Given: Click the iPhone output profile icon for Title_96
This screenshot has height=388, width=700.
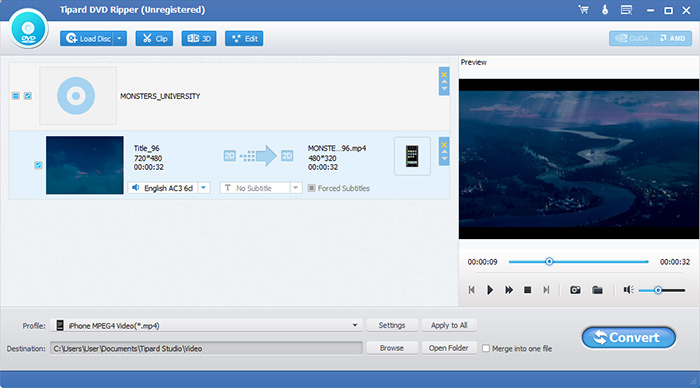Looking at the screenshot, I should pyautogui.click(x=412, y=156).
